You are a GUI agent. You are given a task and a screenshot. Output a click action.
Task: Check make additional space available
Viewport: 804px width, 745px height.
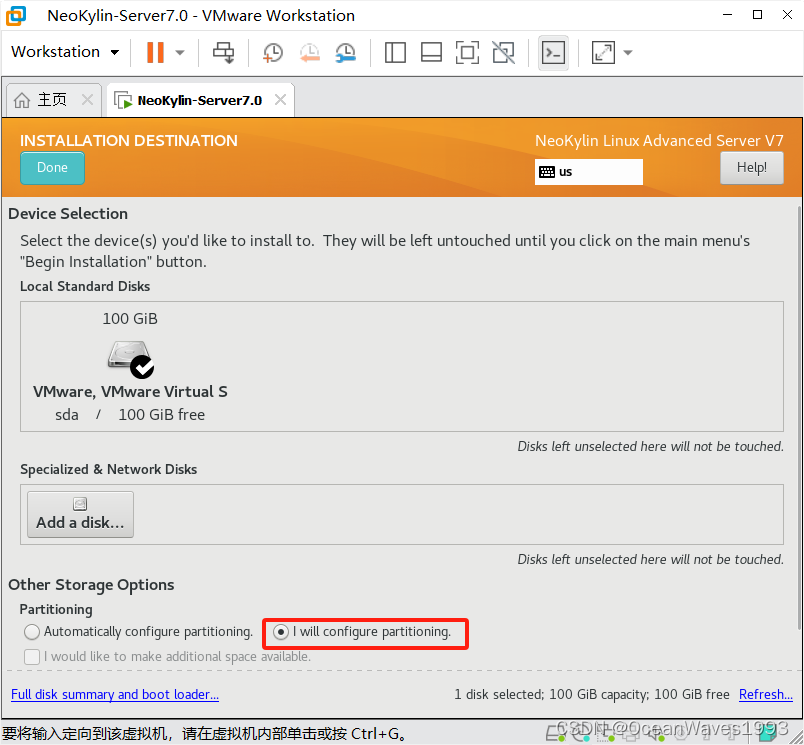(167, 656)
